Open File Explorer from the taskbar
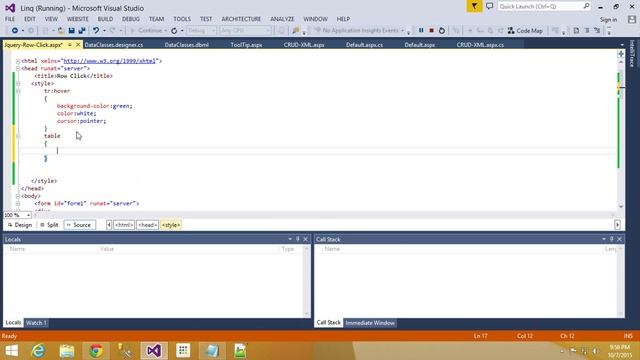The height and width of the screenshot is (360, 640). [67, 351]
